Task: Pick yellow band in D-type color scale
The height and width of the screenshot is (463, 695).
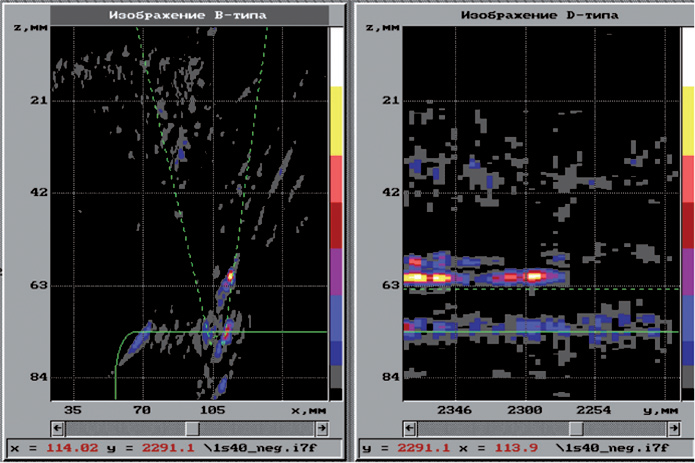Action: tap(687, 120)
